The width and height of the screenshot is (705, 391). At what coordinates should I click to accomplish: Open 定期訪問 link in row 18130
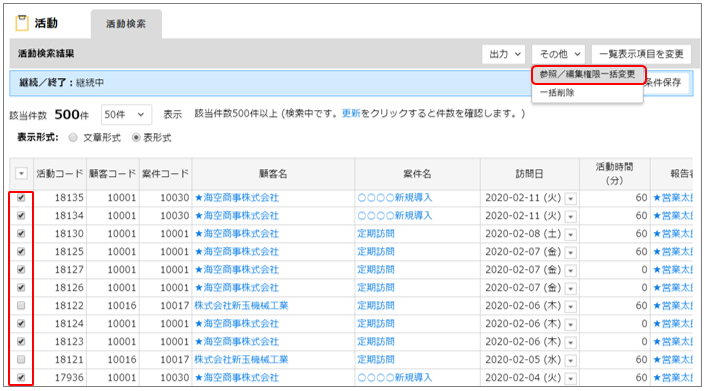click(376, 234)
